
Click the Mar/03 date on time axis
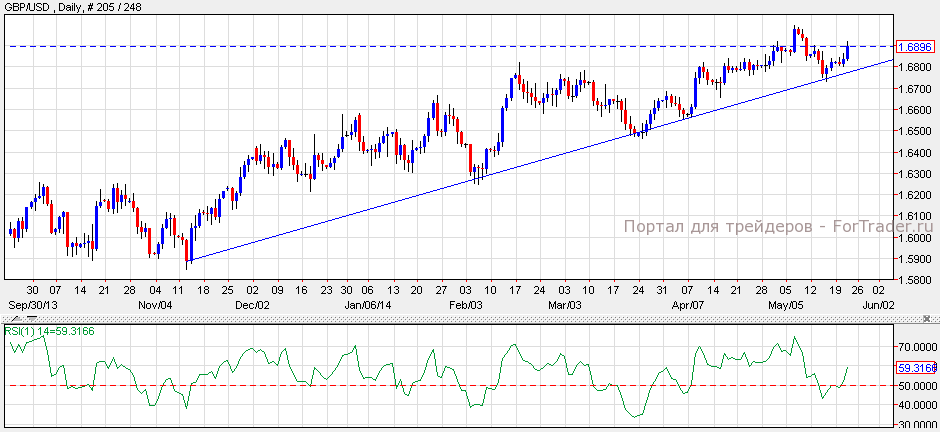(565, 304)
